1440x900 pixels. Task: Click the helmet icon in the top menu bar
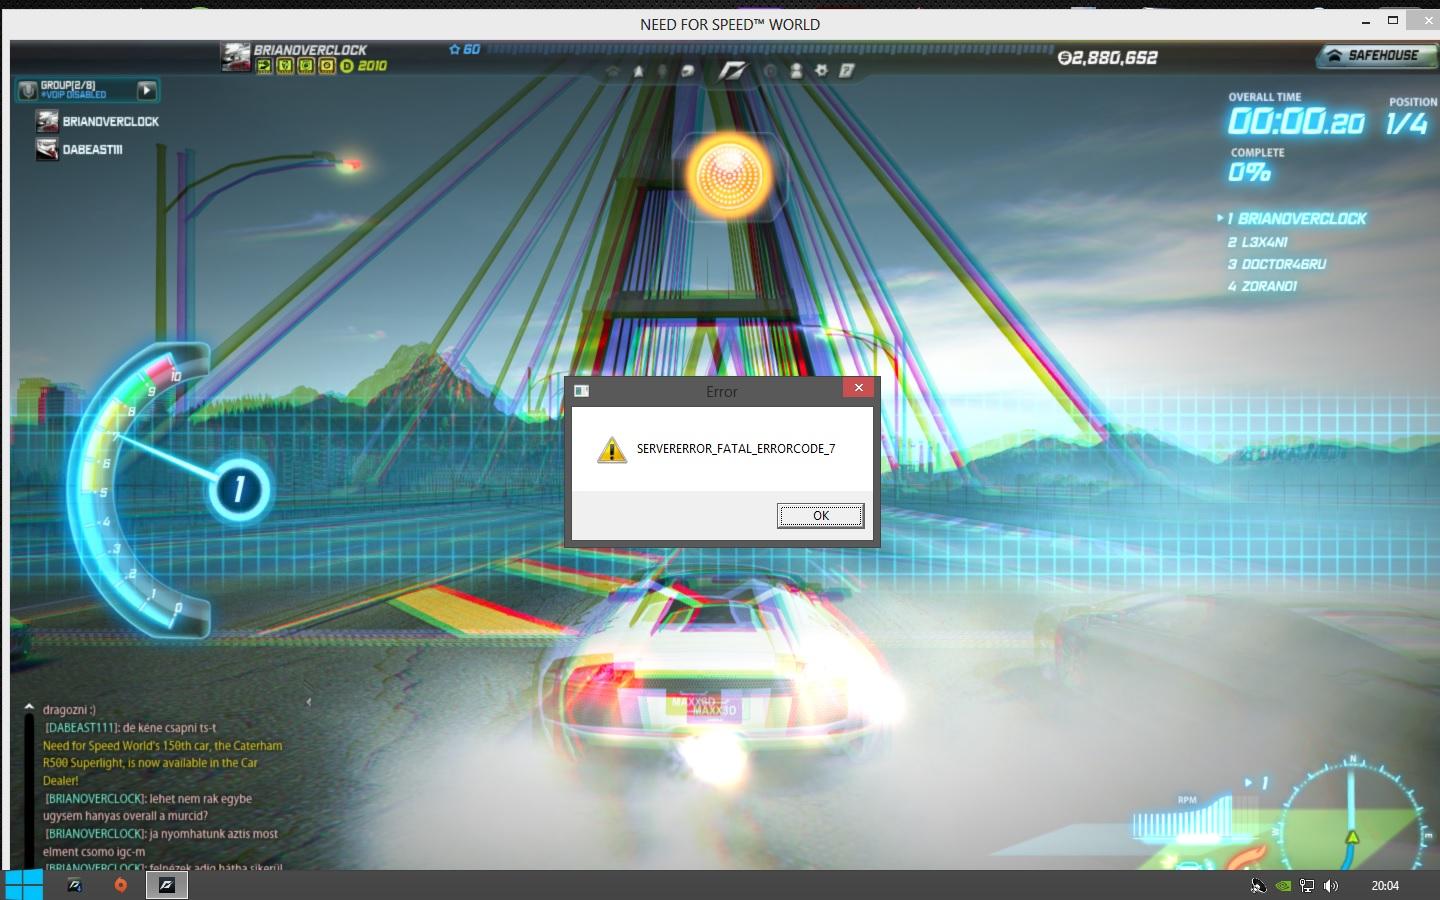(x=687, y=71)
